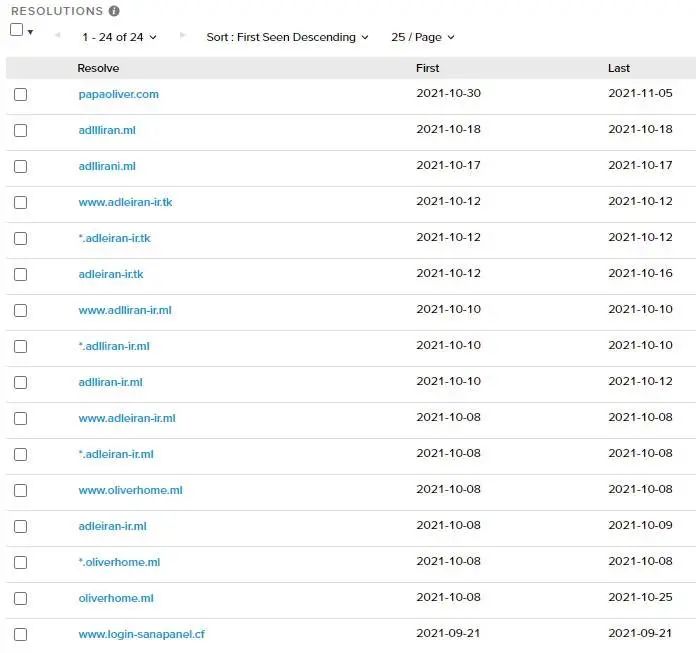696x653 pixels.
Task: Open the www.oliverhome.ml link
Action: 130,490
